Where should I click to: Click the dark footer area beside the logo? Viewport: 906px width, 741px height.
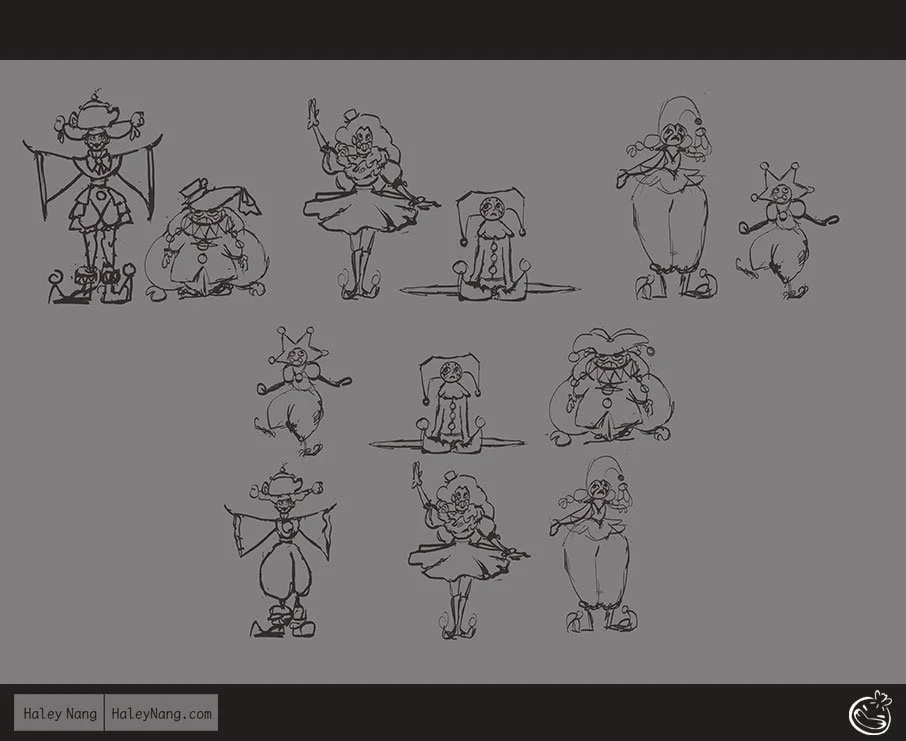[x=500, y=715]
